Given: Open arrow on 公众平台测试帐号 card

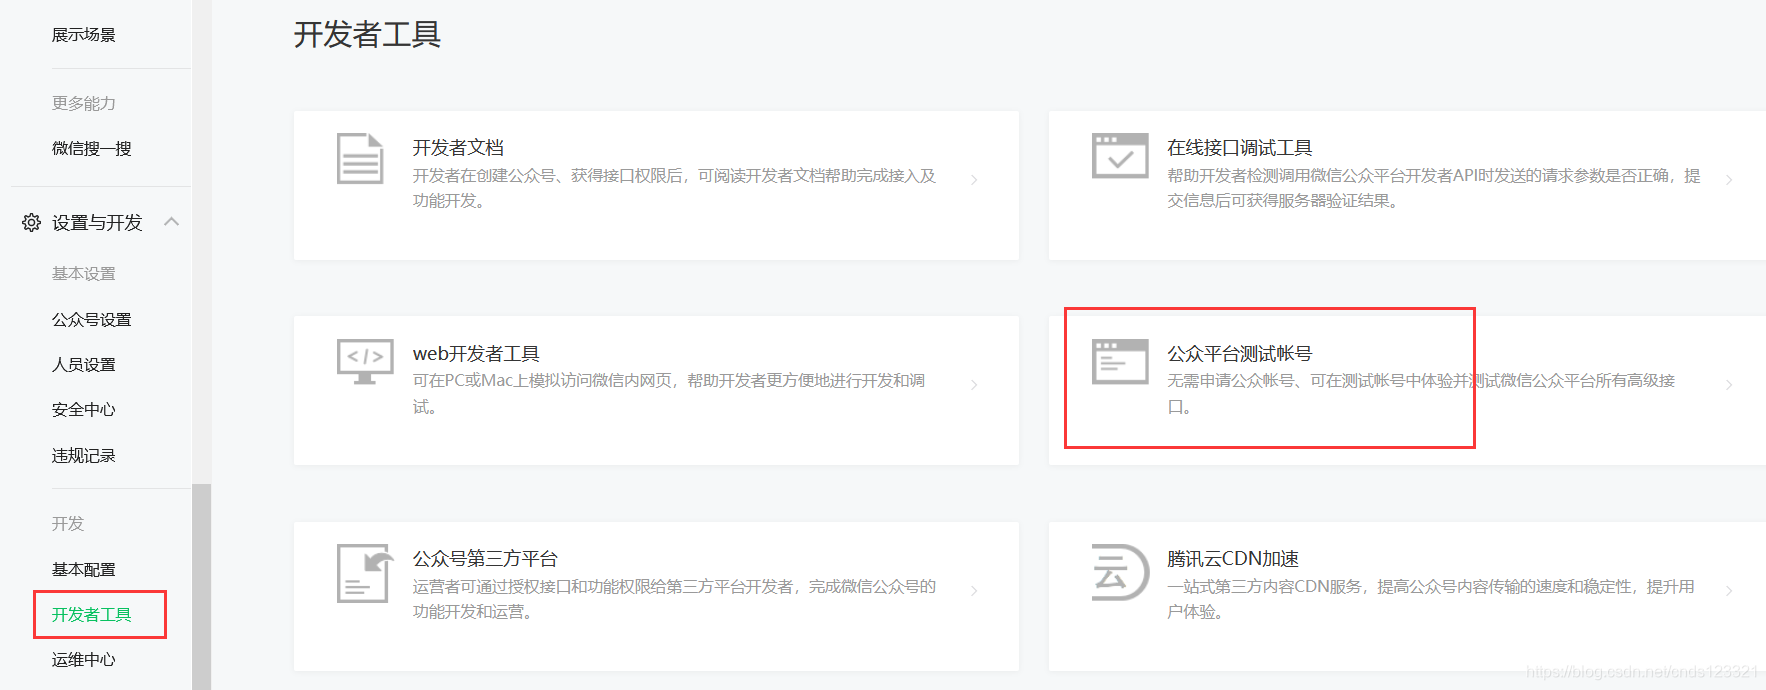Looking at the screenshot, I should click(1729, 385).
